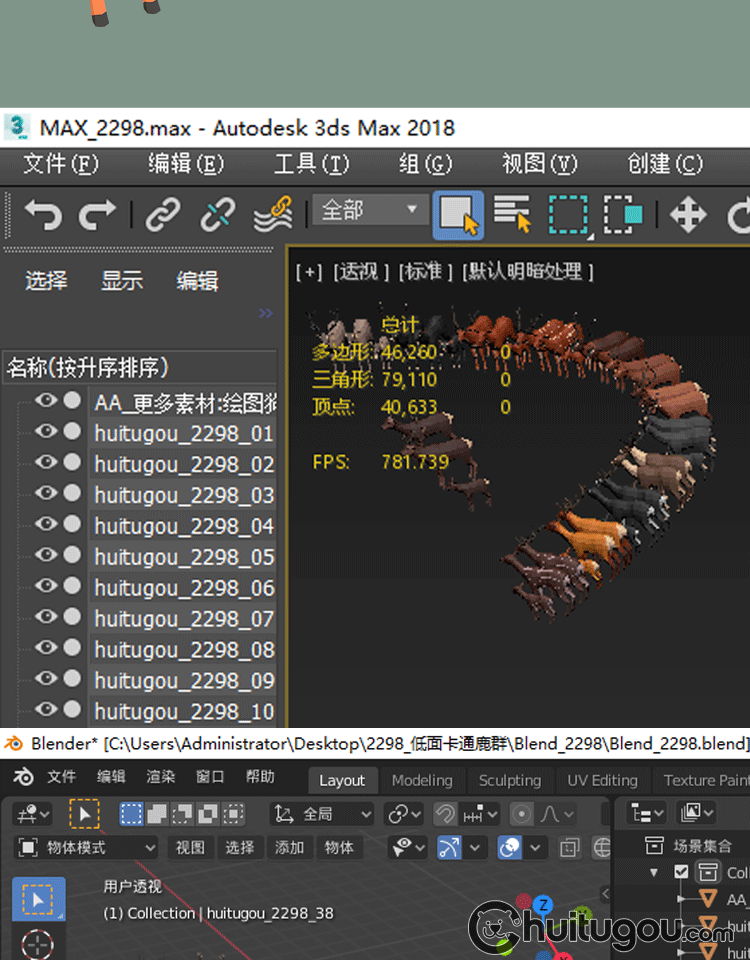Open the 编辑(E) menu in 3ds Max

186,164
